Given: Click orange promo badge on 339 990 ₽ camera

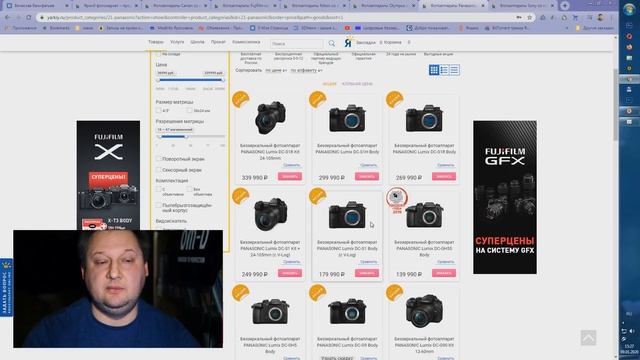Looking at the screenshot, I should tap(240, 99).
